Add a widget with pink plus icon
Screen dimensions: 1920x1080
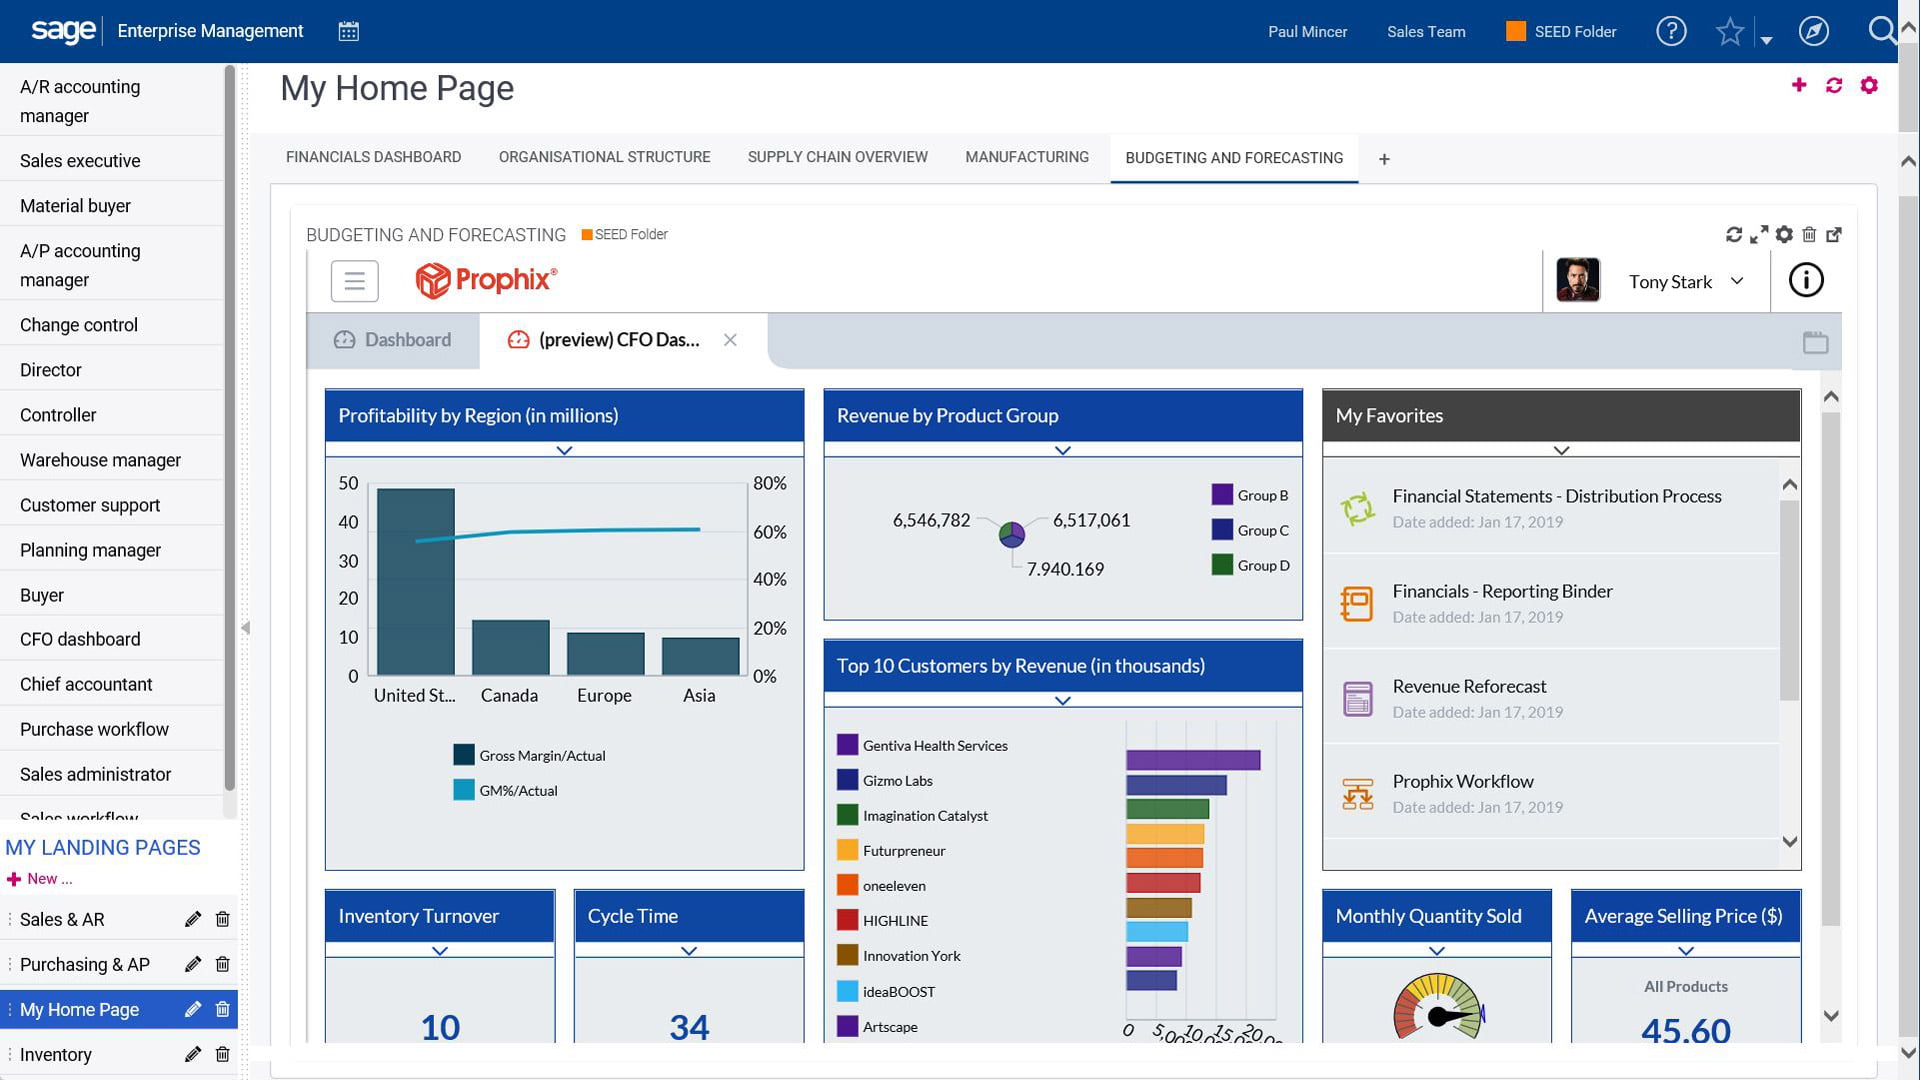(1799, 85)
